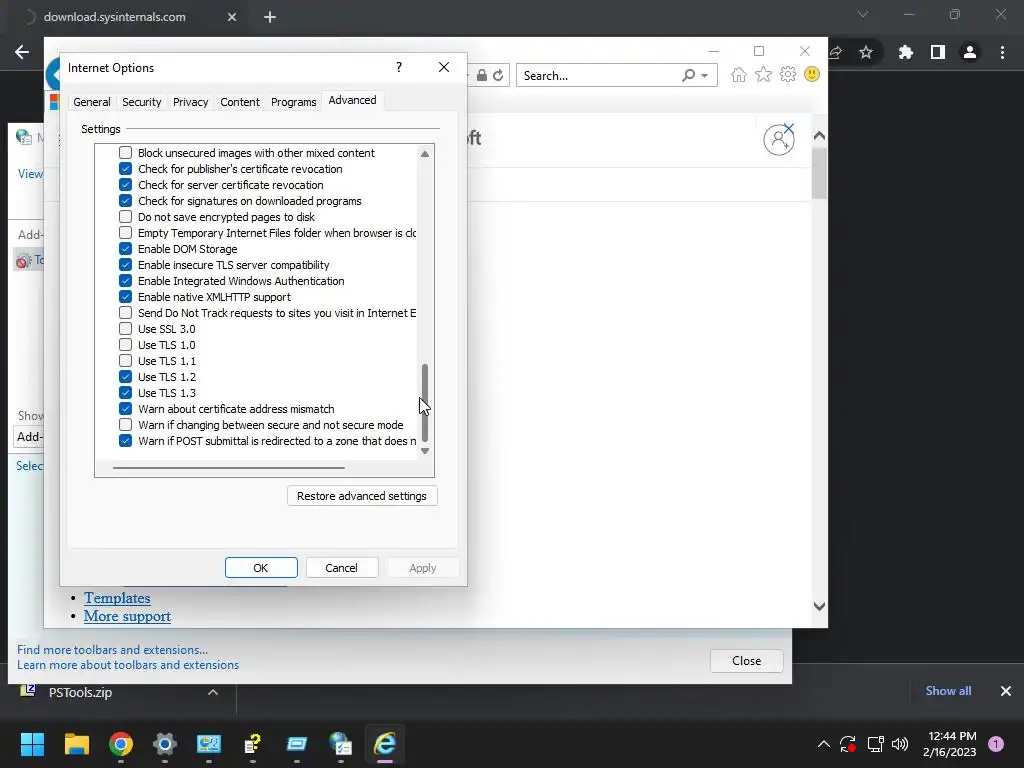Click settings list vertical scrollbar thumb
The width and height of the screenshot is (1024, 768).
(425, 402)
